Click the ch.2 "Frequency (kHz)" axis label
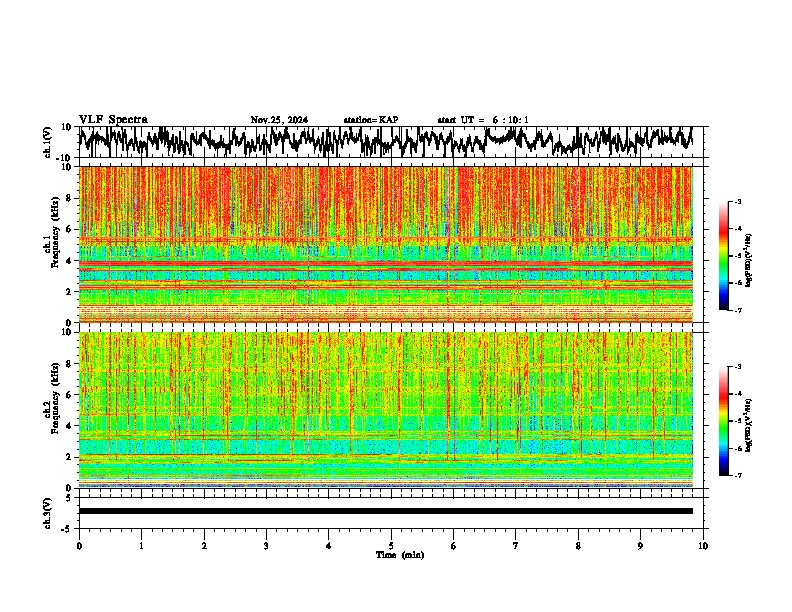Viewport: 792px width, 612px height. coord(55,398)
